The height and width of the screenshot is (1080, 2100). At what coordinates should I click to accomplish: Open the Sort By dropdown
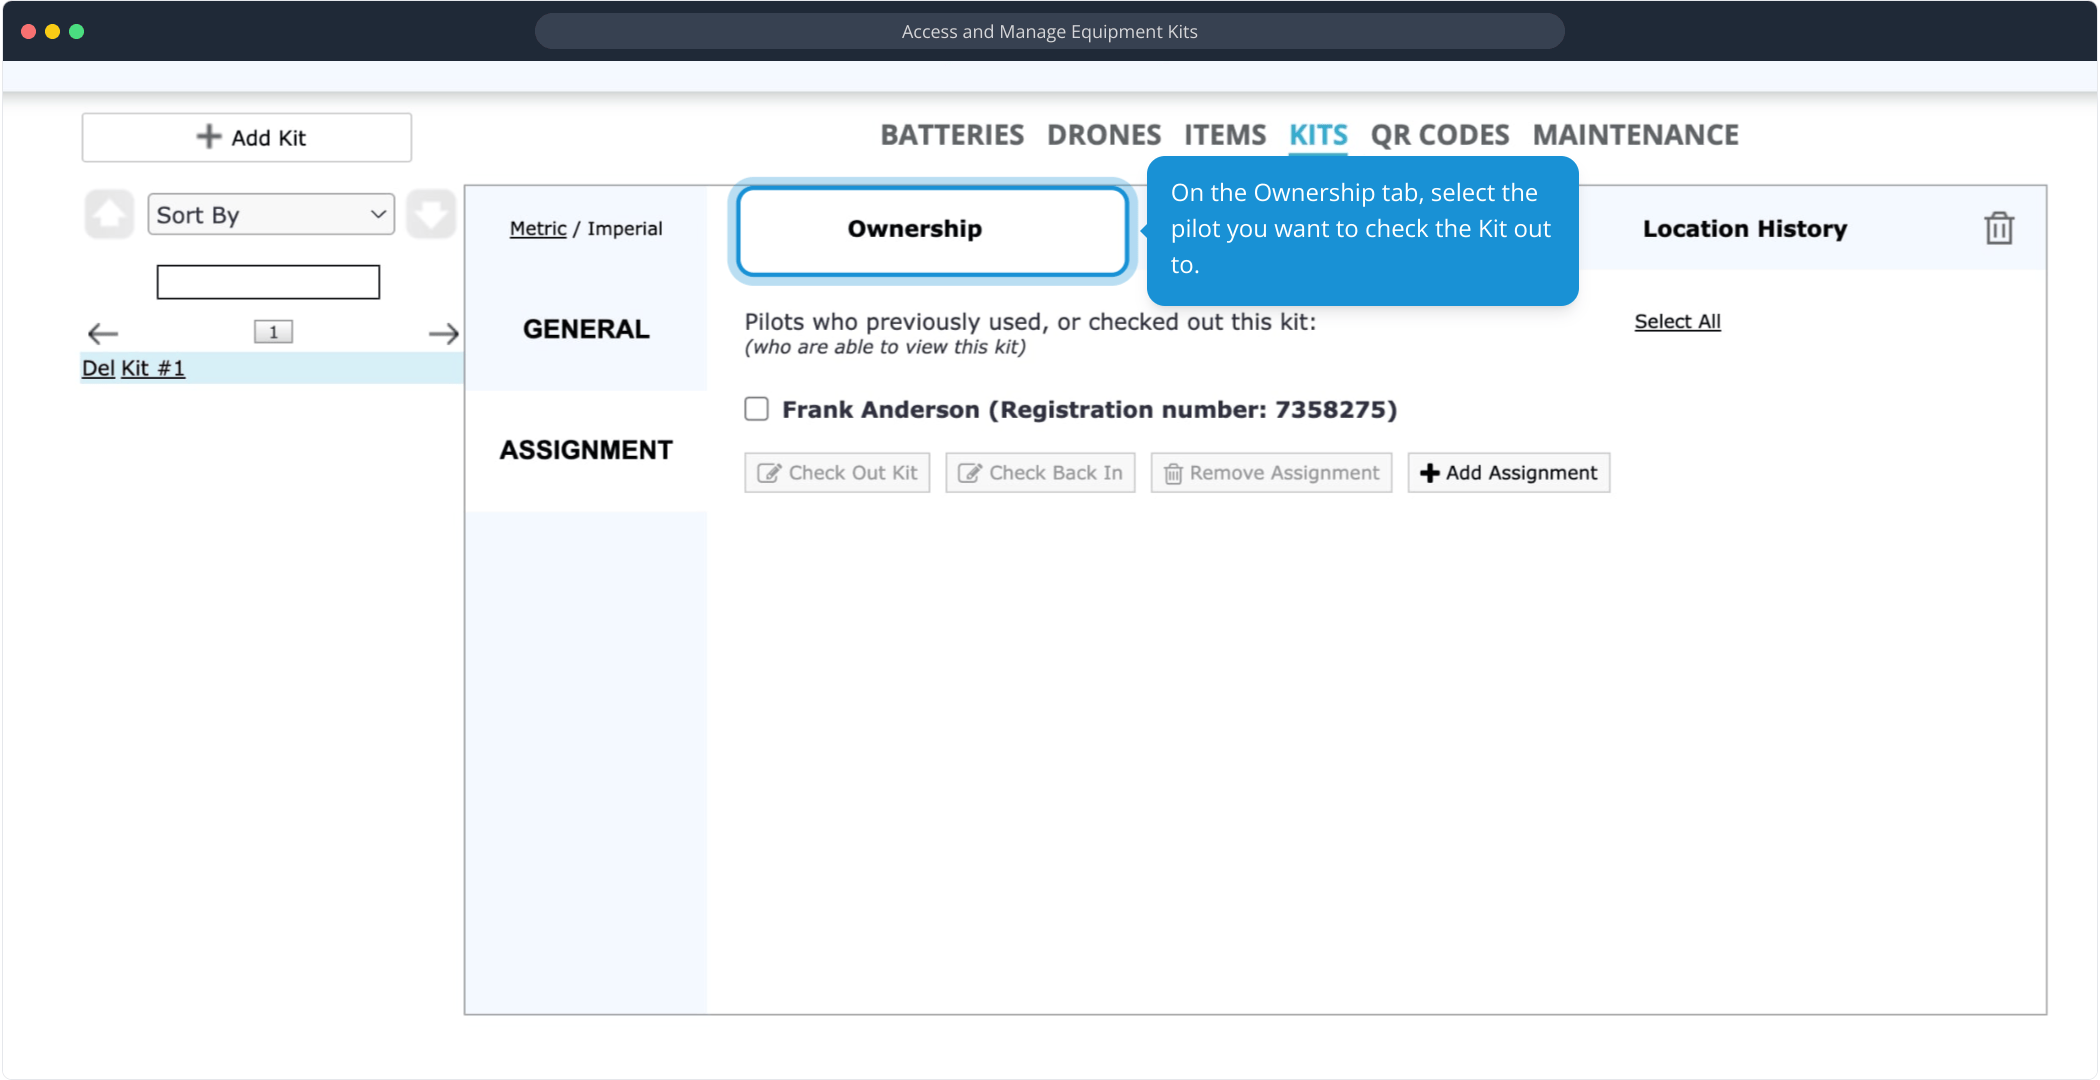[x=271, y=215]
